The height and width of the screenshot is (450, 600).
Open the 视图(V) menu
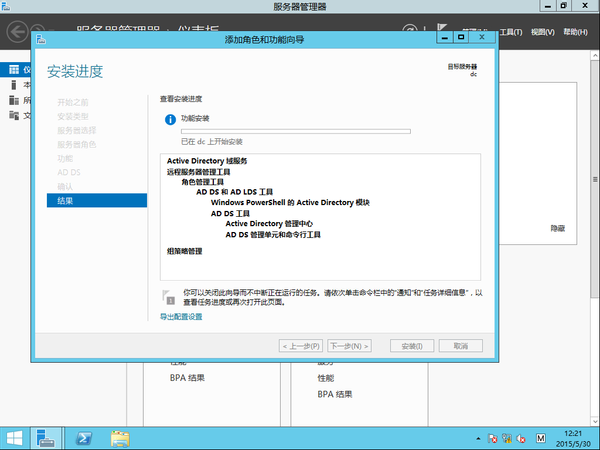pos(543,32)
